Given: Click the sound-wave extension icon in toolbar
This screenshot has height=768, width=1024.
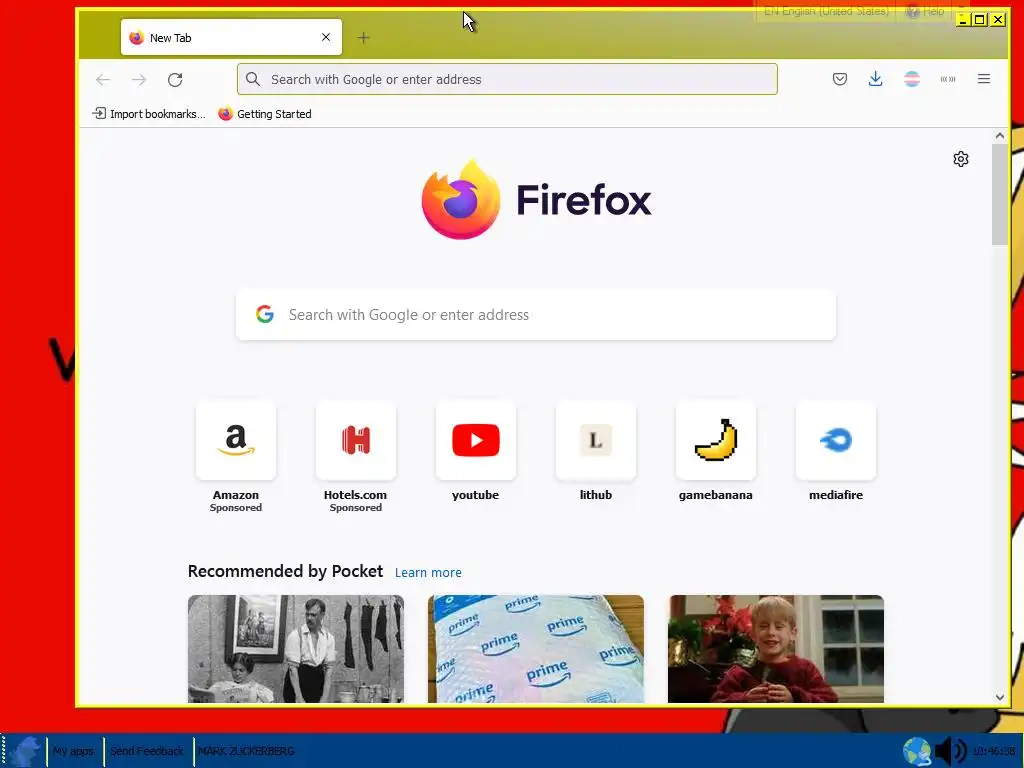Looking at the screenshot, I should [948, 79].
